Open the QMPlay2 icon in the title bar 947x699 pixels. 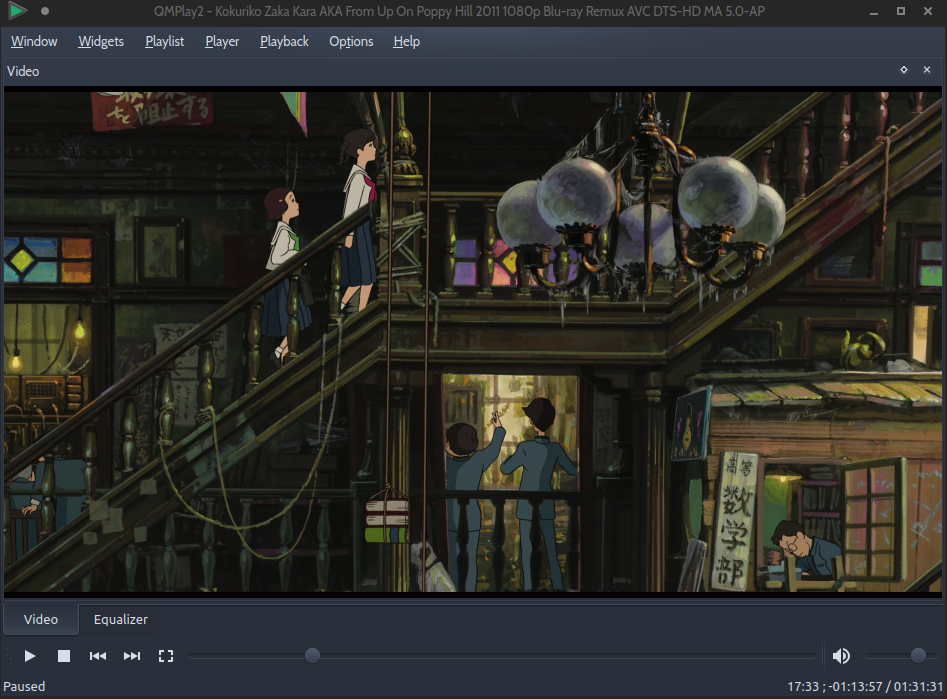tap(17, 11)
